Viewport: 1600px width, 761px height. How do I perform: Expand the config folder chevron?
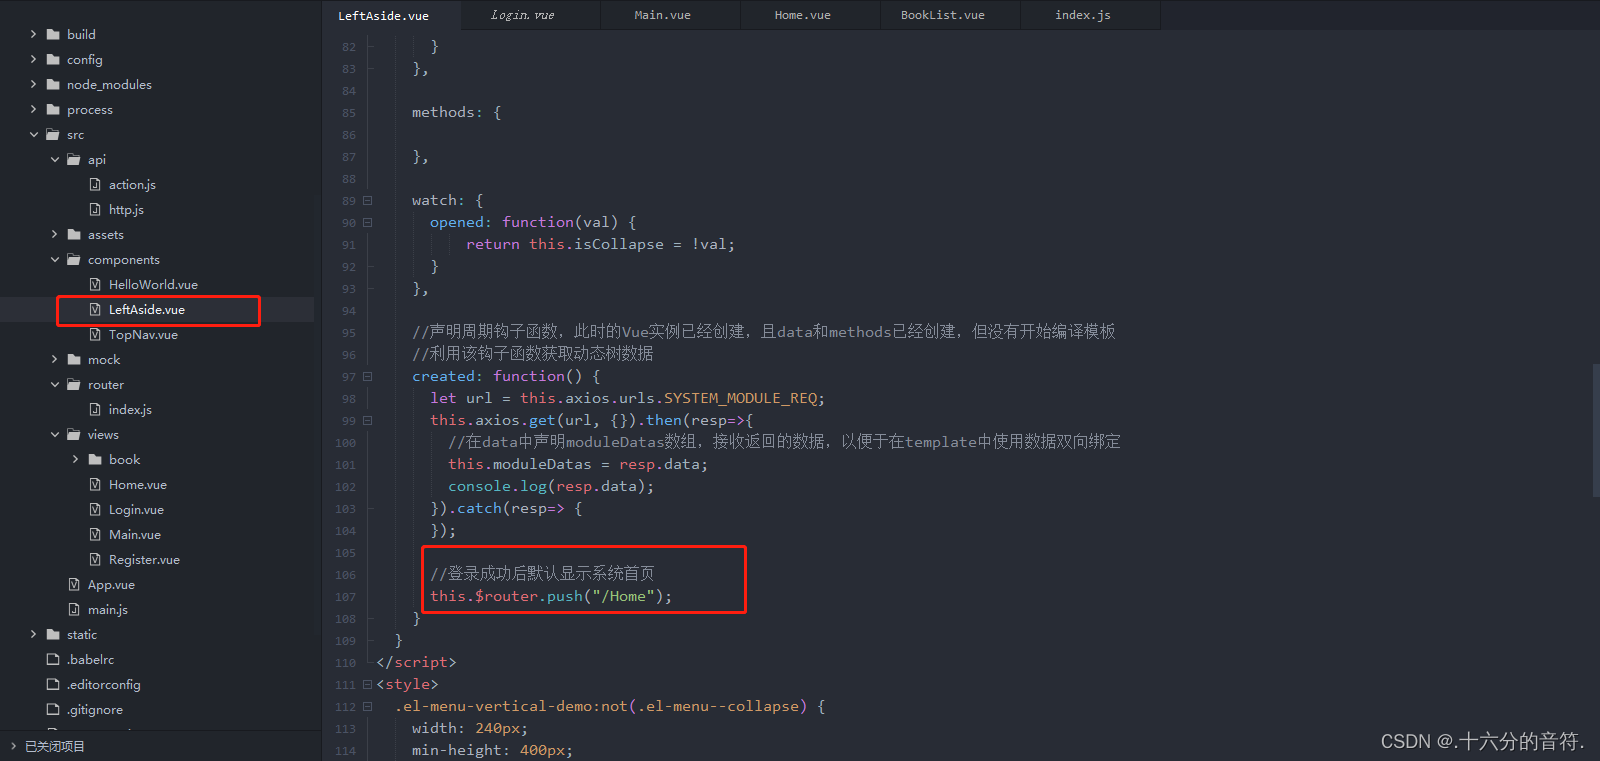(33, 59)
